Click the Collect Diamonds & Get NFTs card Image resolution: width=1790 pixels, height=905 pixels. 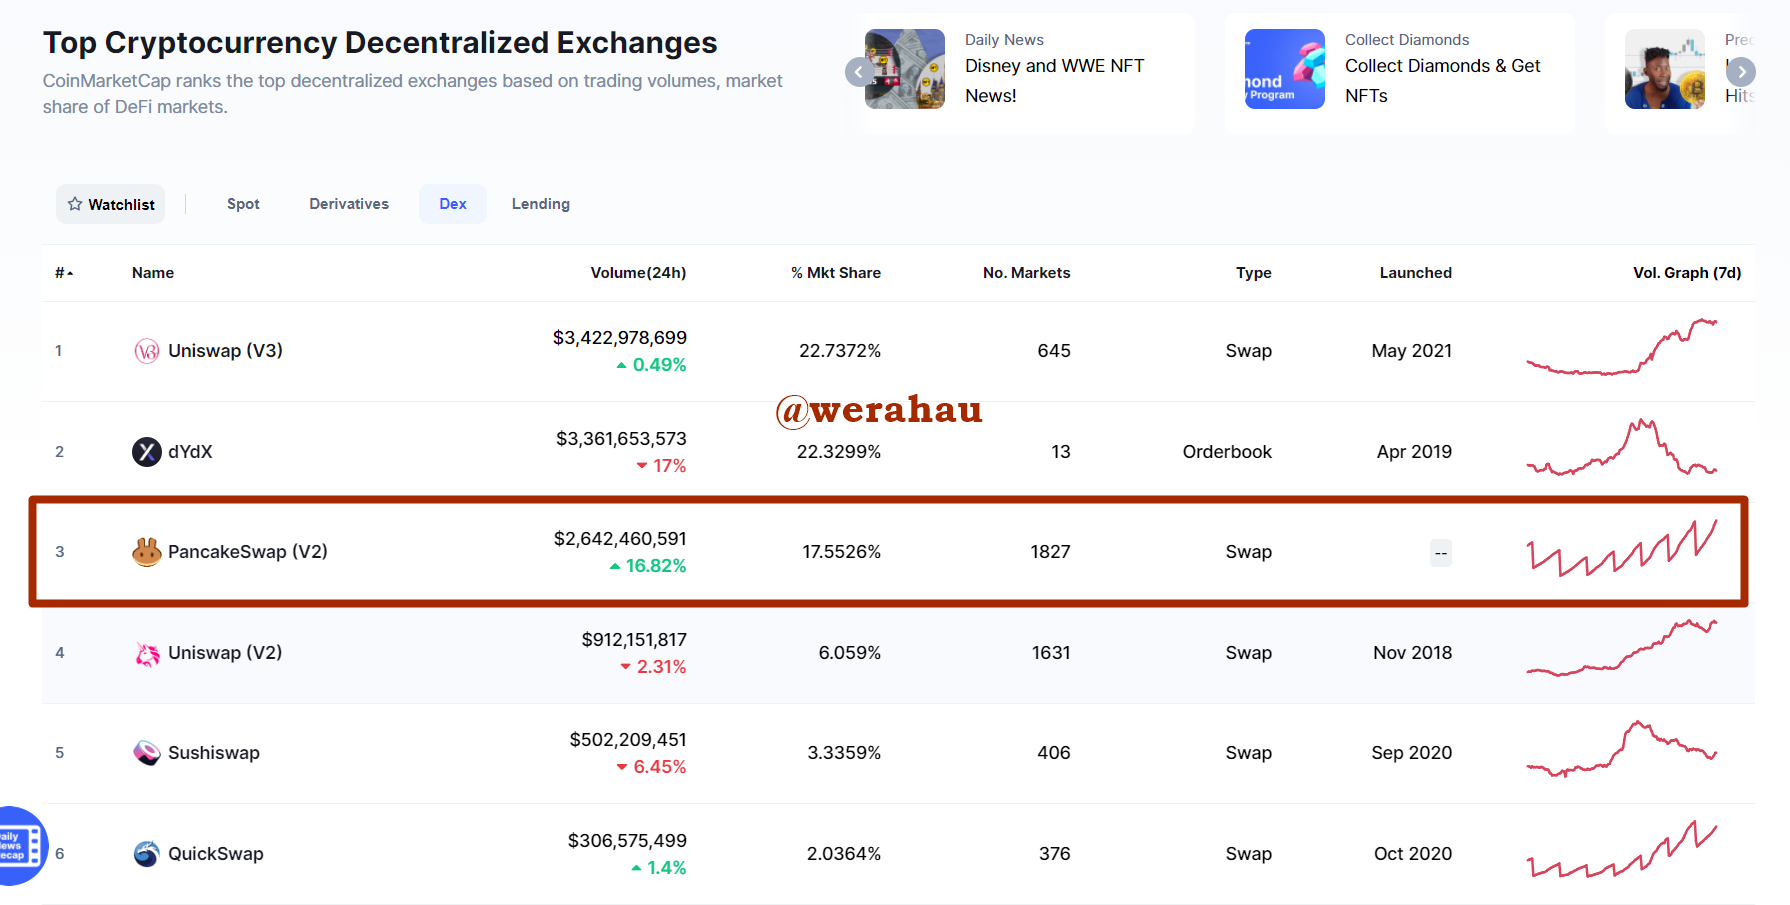coord(1400,73)
